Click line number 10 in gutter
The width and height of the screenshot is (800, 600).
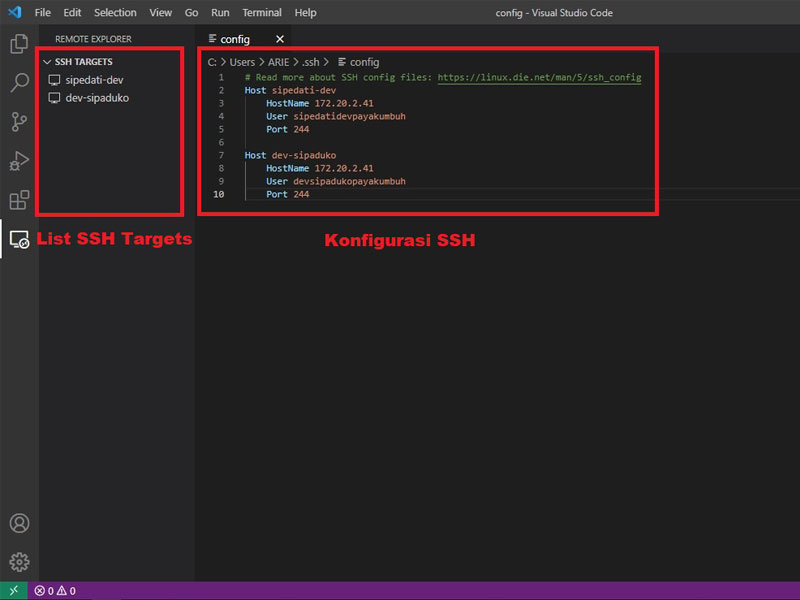coord(218,194)
